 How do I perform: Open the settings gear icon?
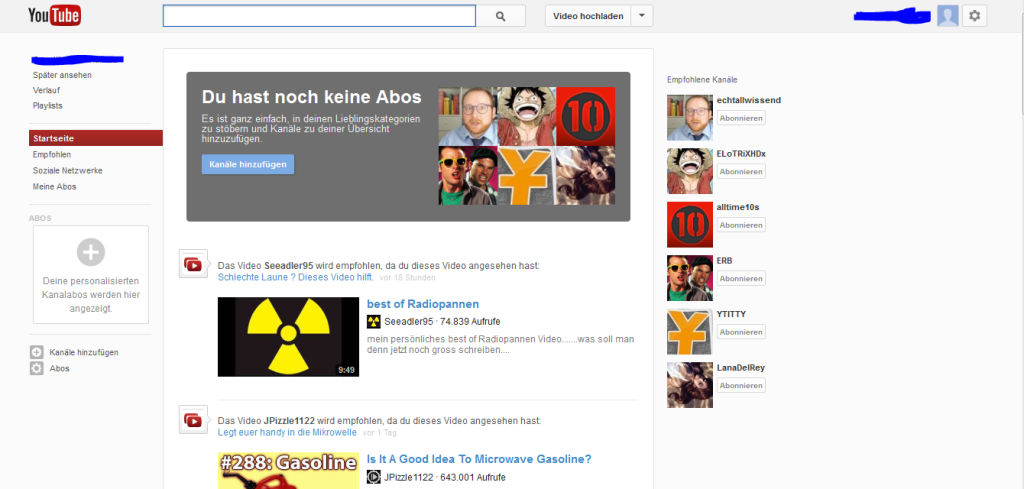[976, 16]
